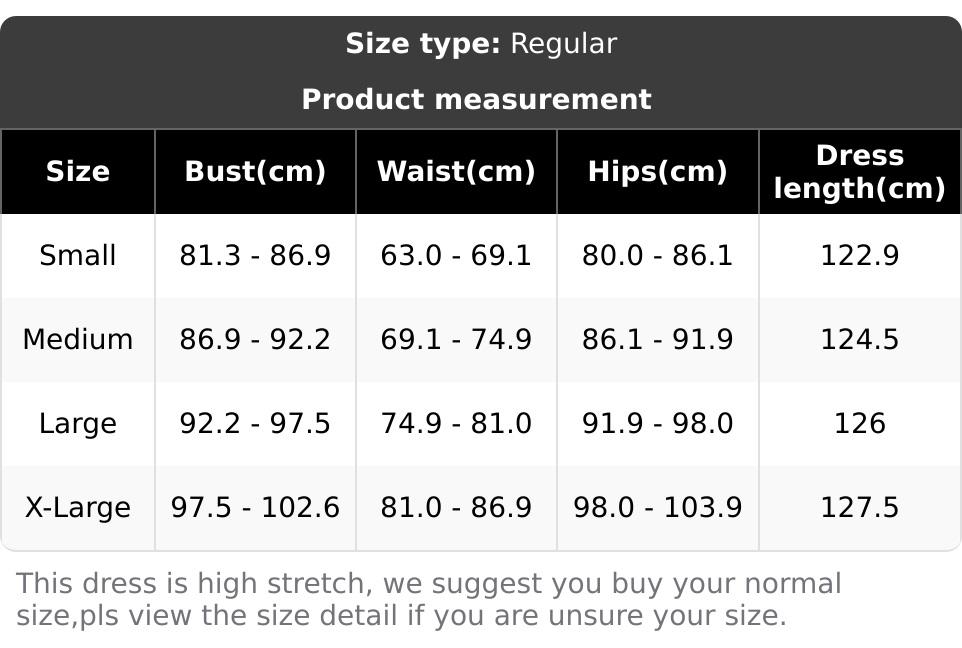962x648 pixels.
Task: Select X-Large bust value 97.5 - 102.6
Action: [255, 507]
